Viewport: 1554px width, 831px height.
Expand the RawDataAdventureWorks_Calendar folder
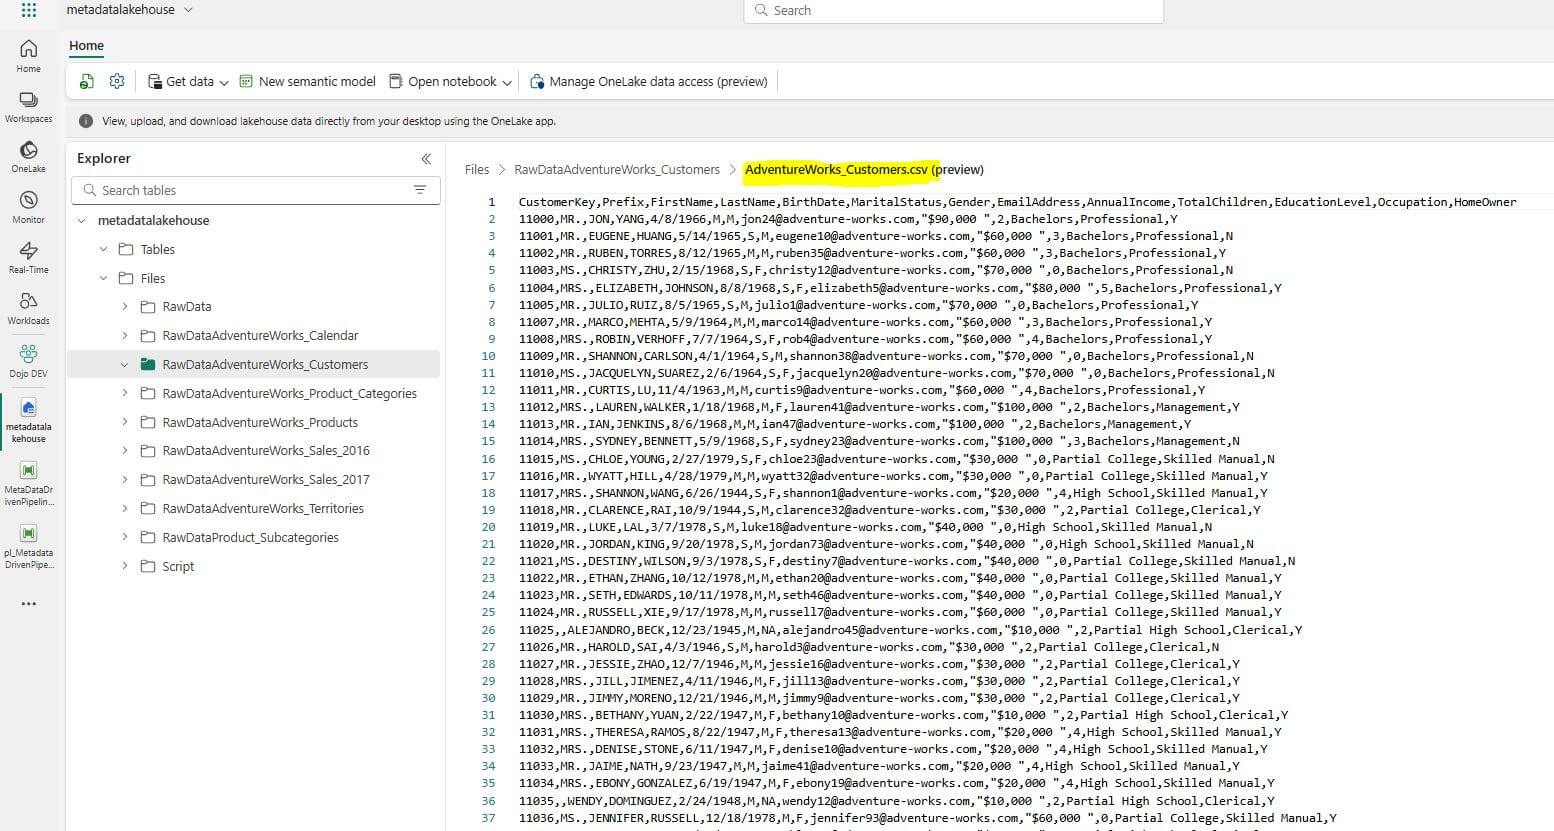[x=125, y=336]
